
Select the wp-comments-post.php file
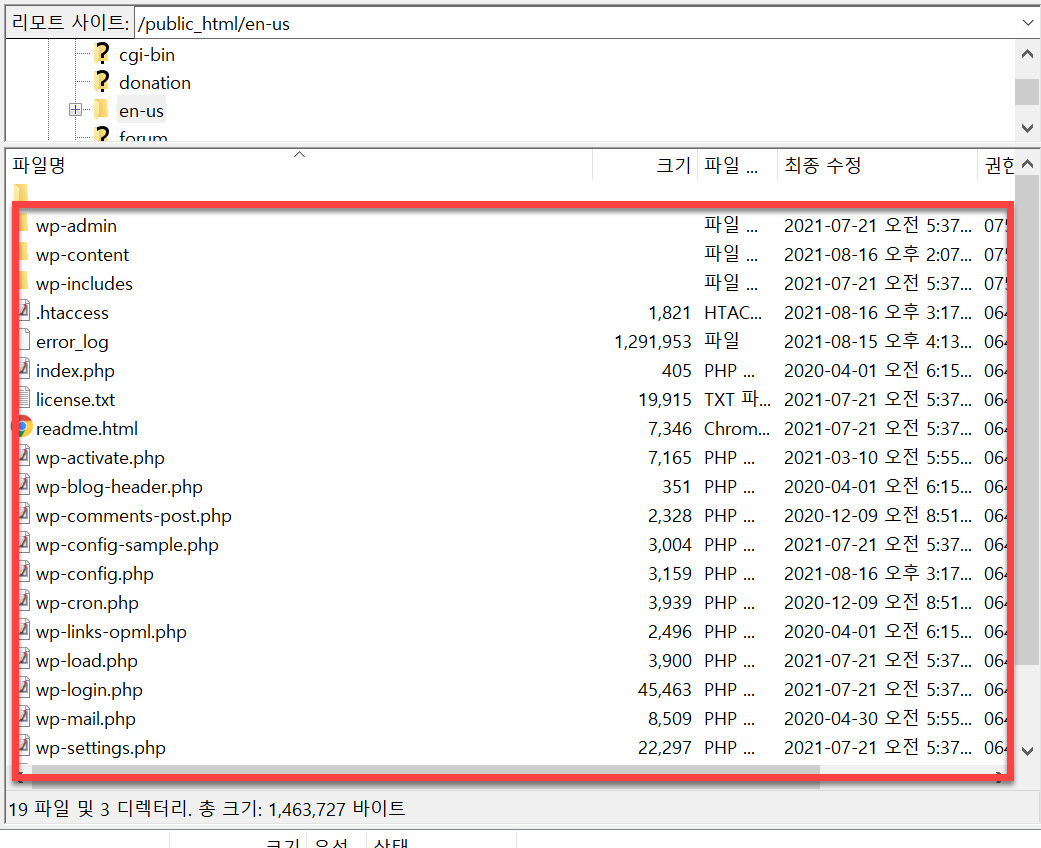pos(133,517)
